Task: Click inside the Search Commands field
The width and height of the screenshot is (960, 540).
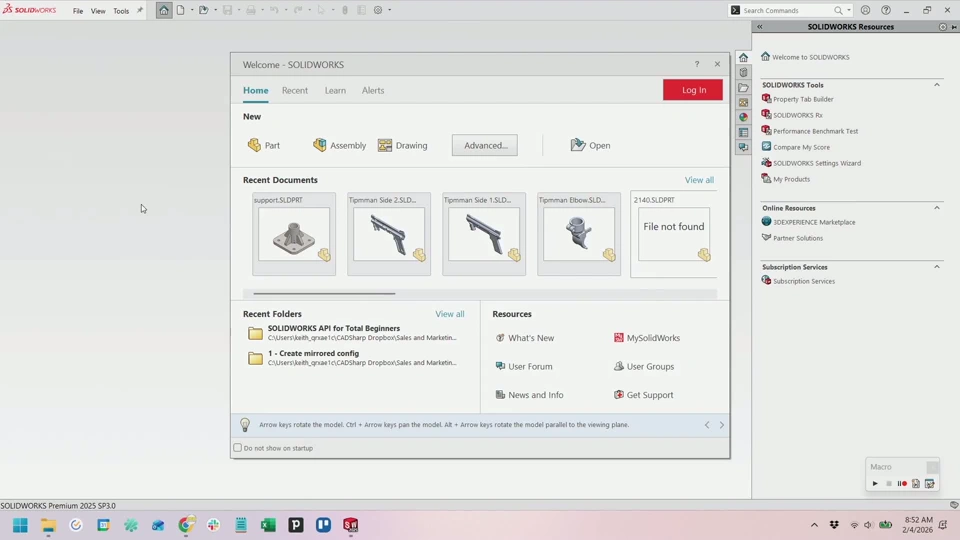Action: [x=786, y=10]
